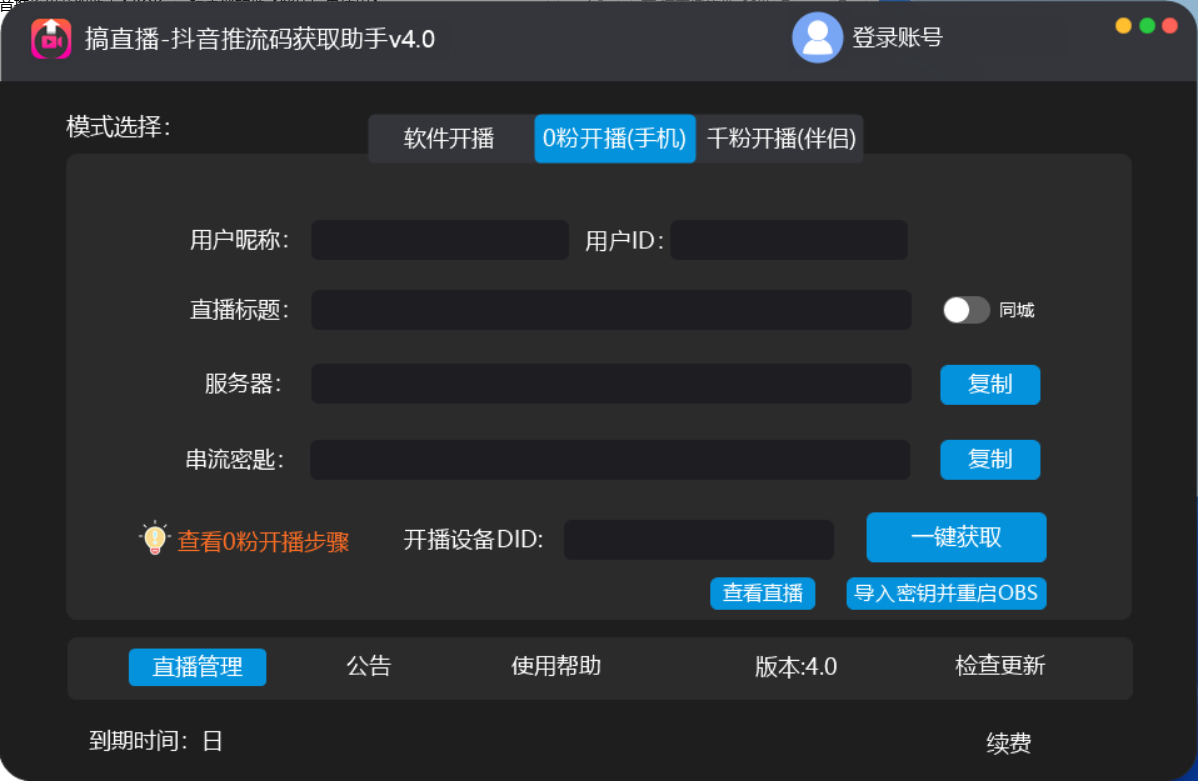Open the 使用帮助 section
The image size is (1198, 781).
coord(555,667)
